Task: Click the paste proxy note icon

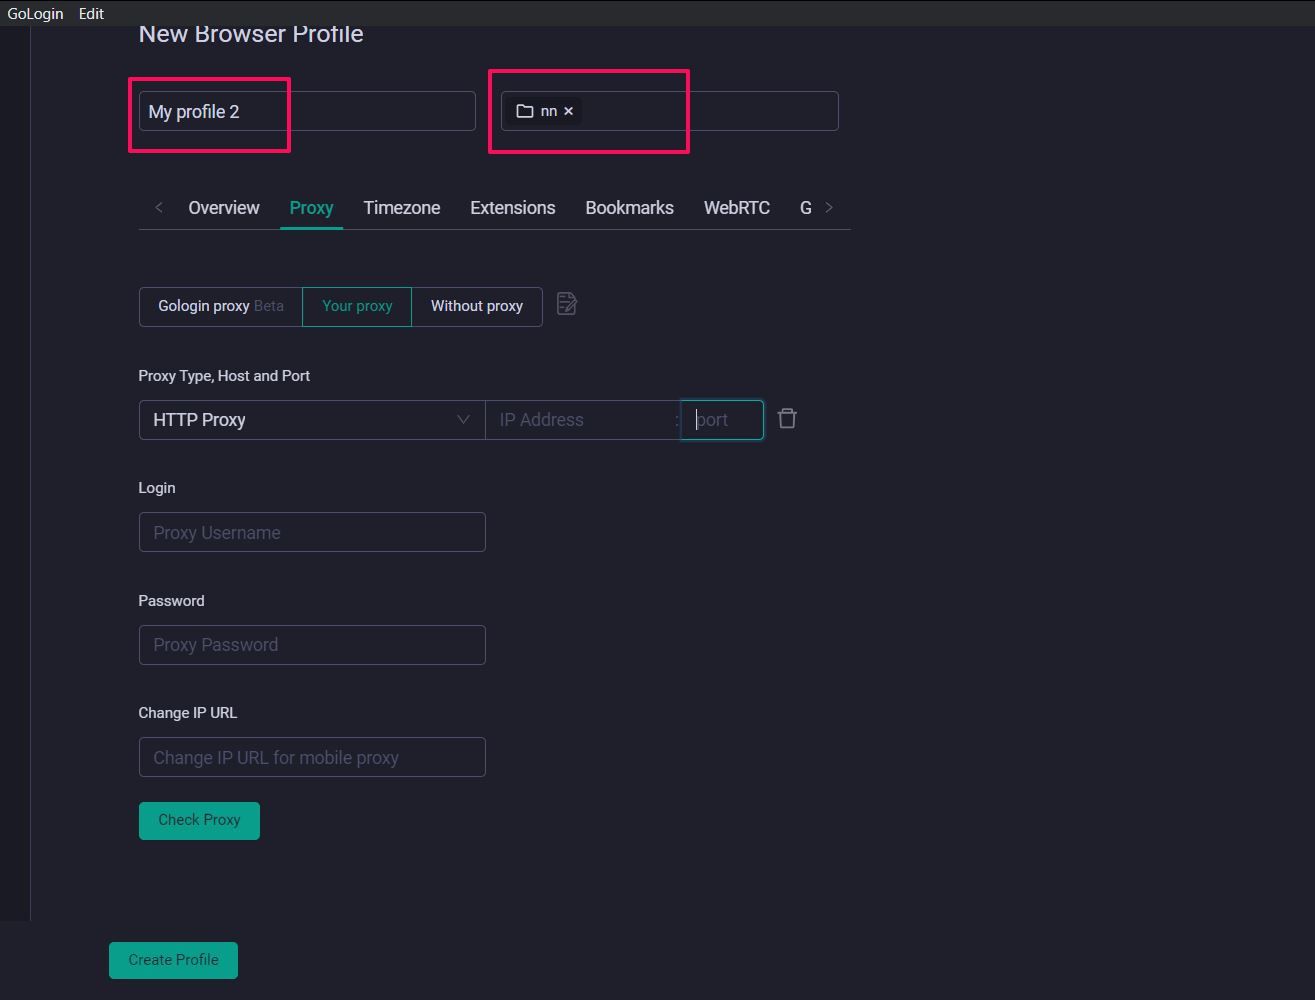Action: (x=566, y=304)
